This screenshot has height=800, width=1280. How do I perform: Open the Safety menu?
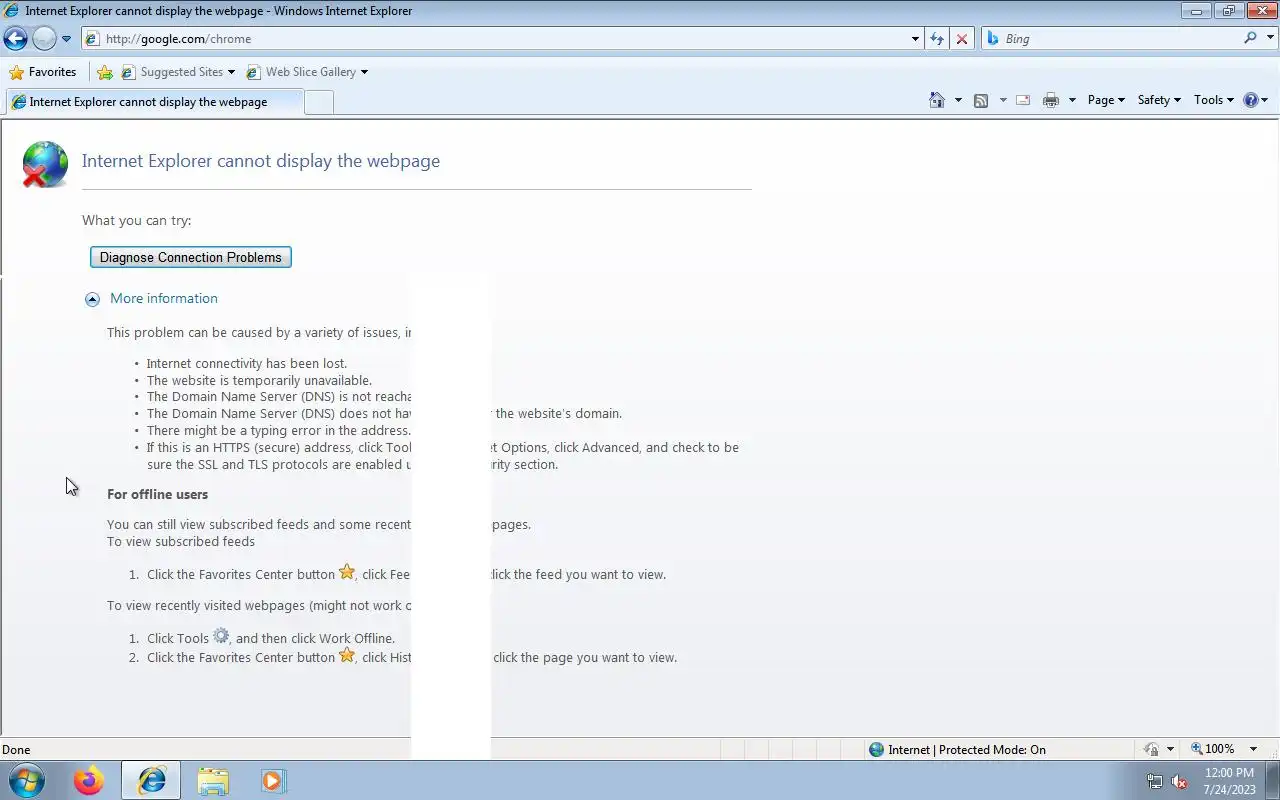(x=1159, y=100)
